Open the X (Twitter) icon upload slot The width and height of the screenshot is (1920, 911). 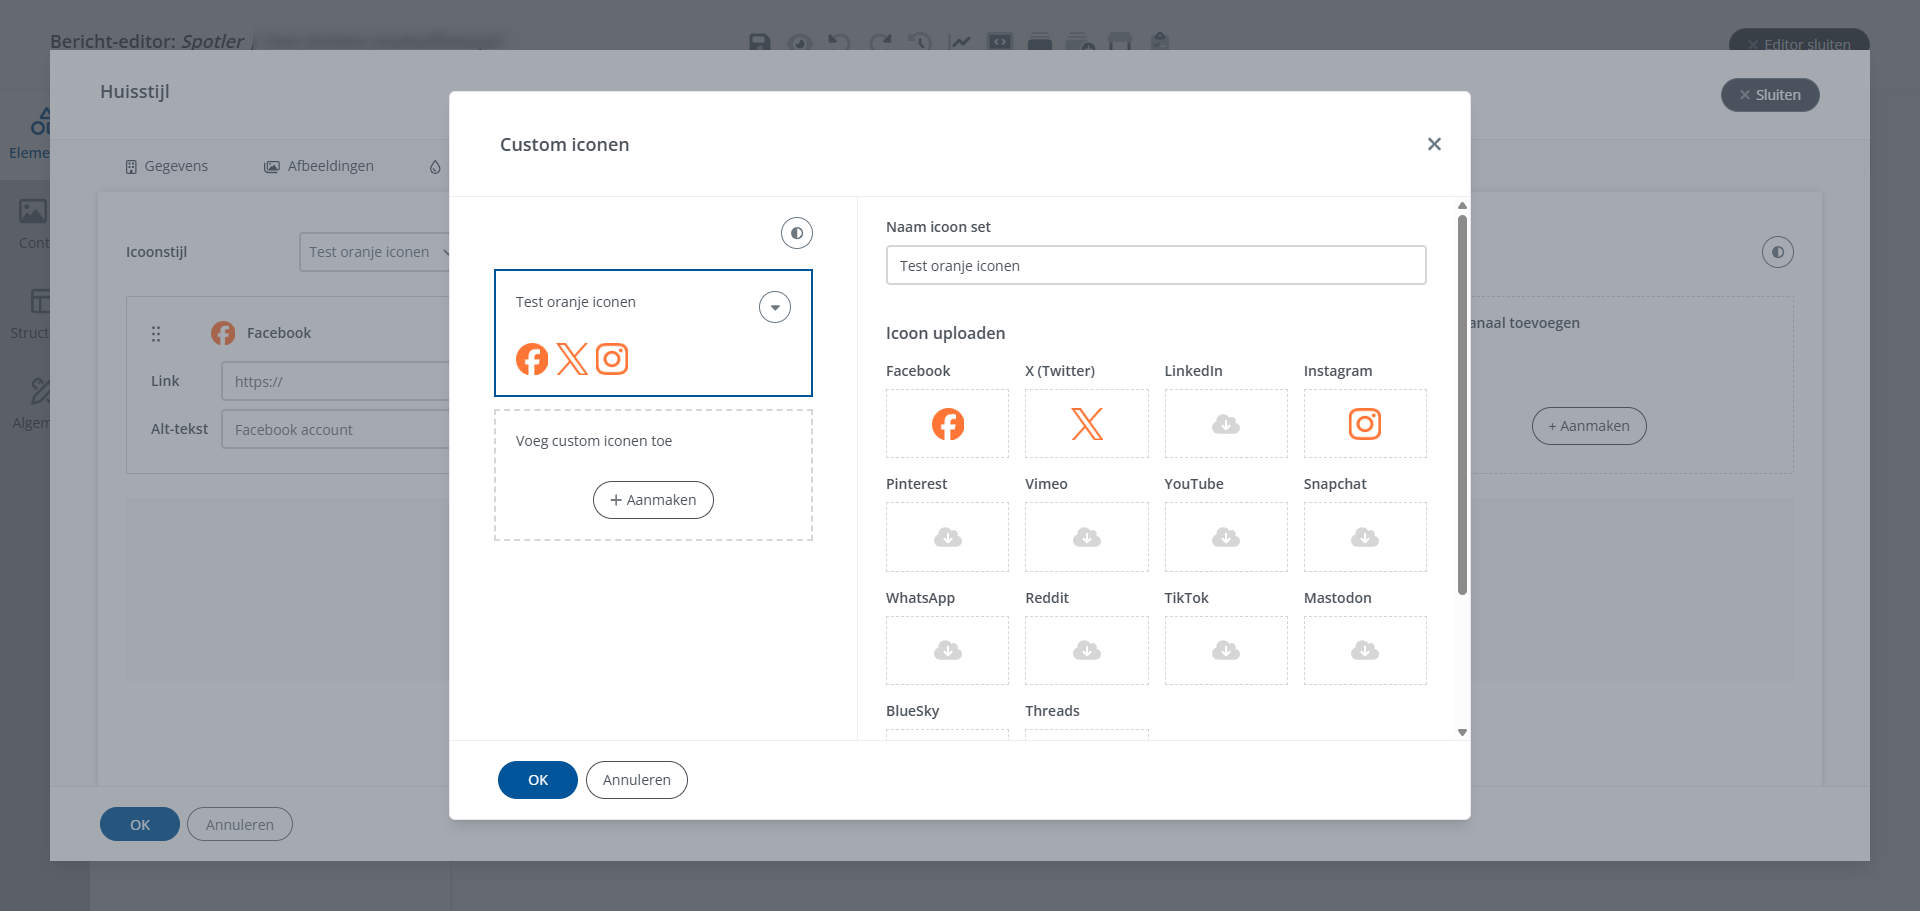[x=1087, y=424]
